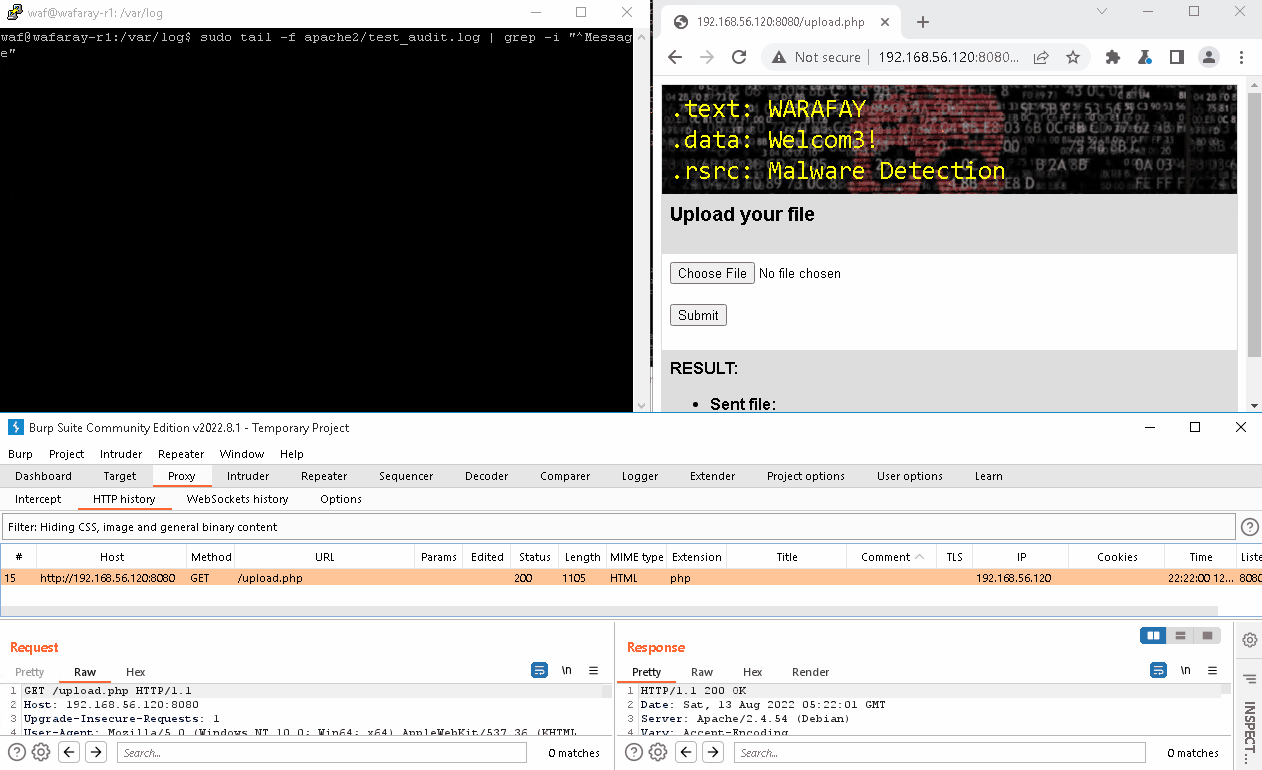Image resolution: width=1262 pixels, height=770 pixels.
Task: Open the Project menu in Burp
Action: (67, 454)
